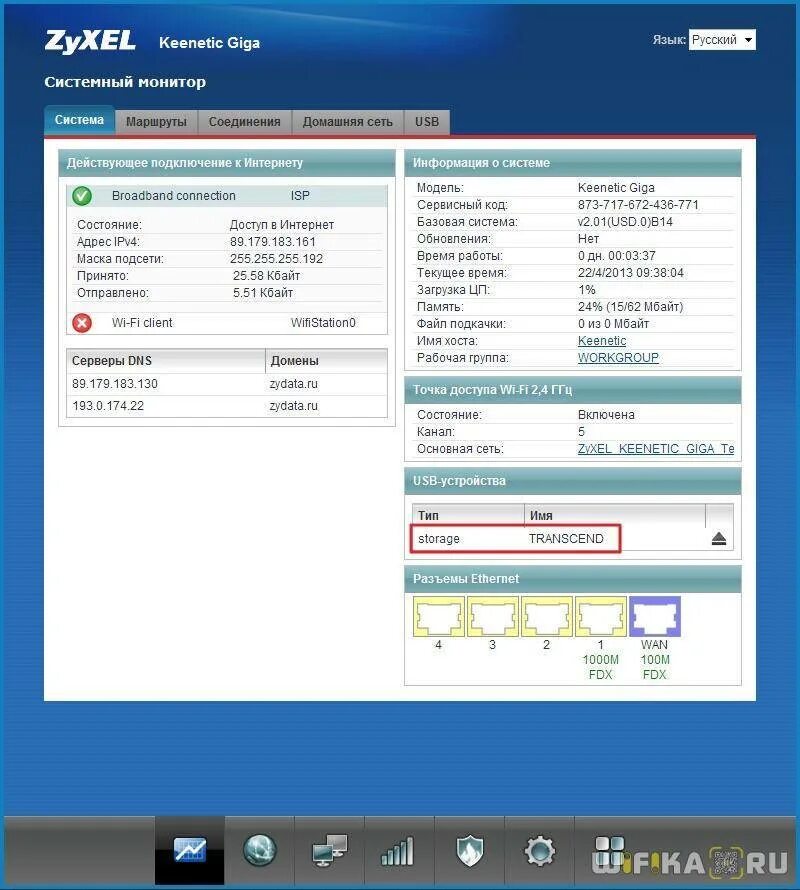Image resolution: width=800 pixels, height=890 pixels.
Task: Click the Точка доступа Wi-Fi 2,4 ГГц header
Action: [x=573, y=390]
